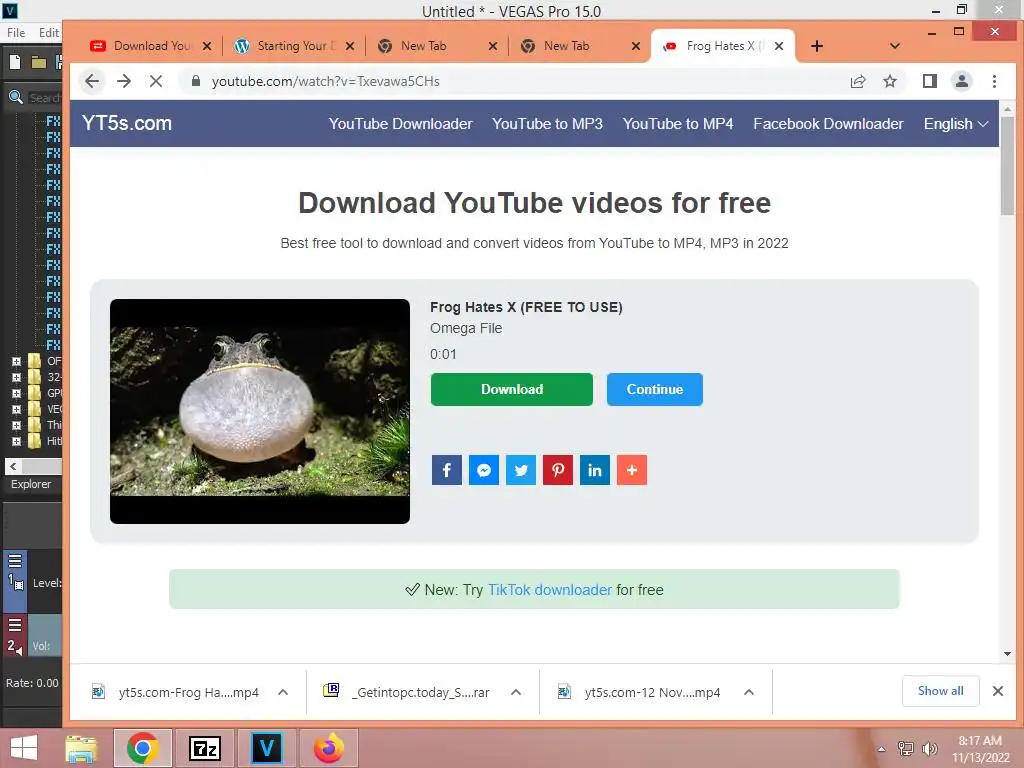Screen dimensions: 1024x768
Task: Click VEGAS Pro new project icon
Action: pyautogui.click(x=15, y=62)
